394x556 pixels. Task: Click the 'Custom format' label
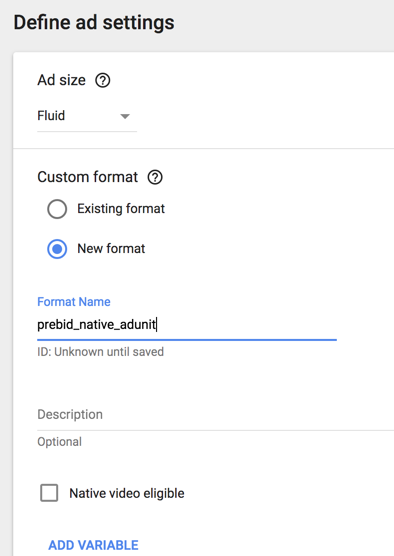click(88, 177)
